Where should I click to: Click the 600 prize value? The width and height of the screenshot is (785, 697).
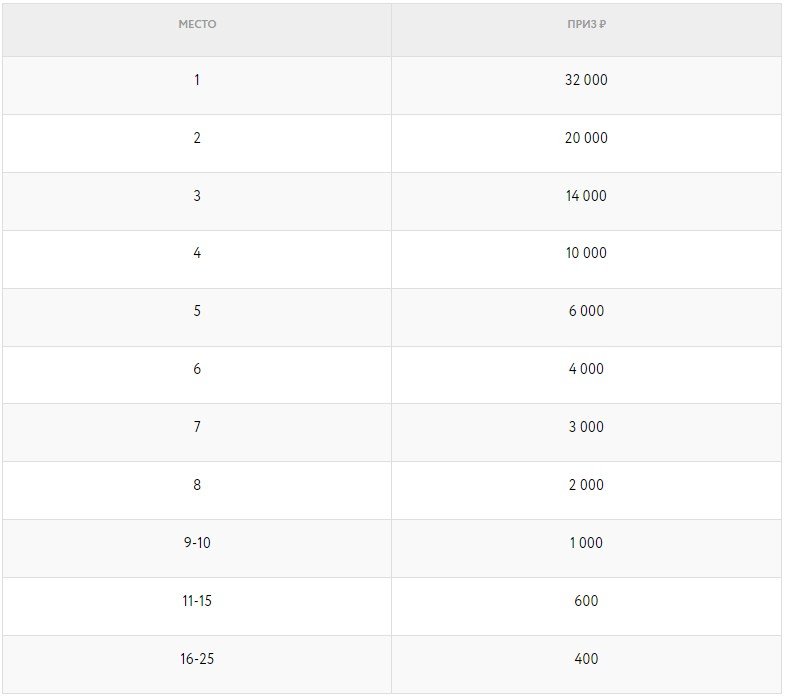(586, 601)
